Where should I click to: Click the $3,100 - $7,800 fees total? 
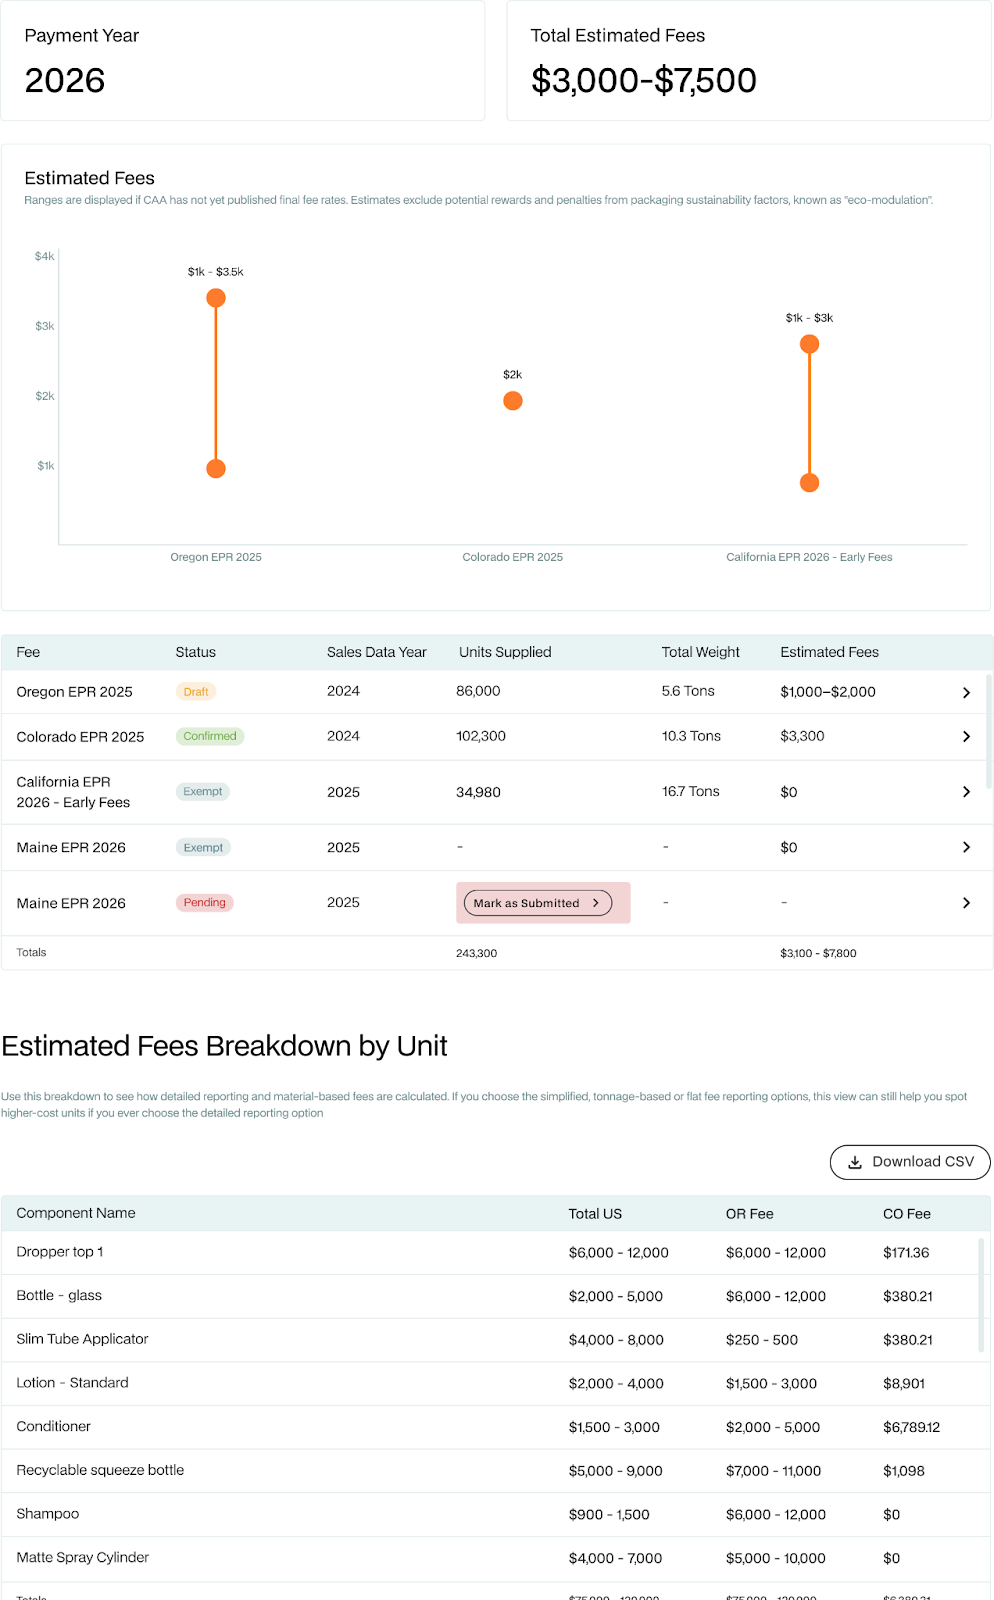point(818,953)
